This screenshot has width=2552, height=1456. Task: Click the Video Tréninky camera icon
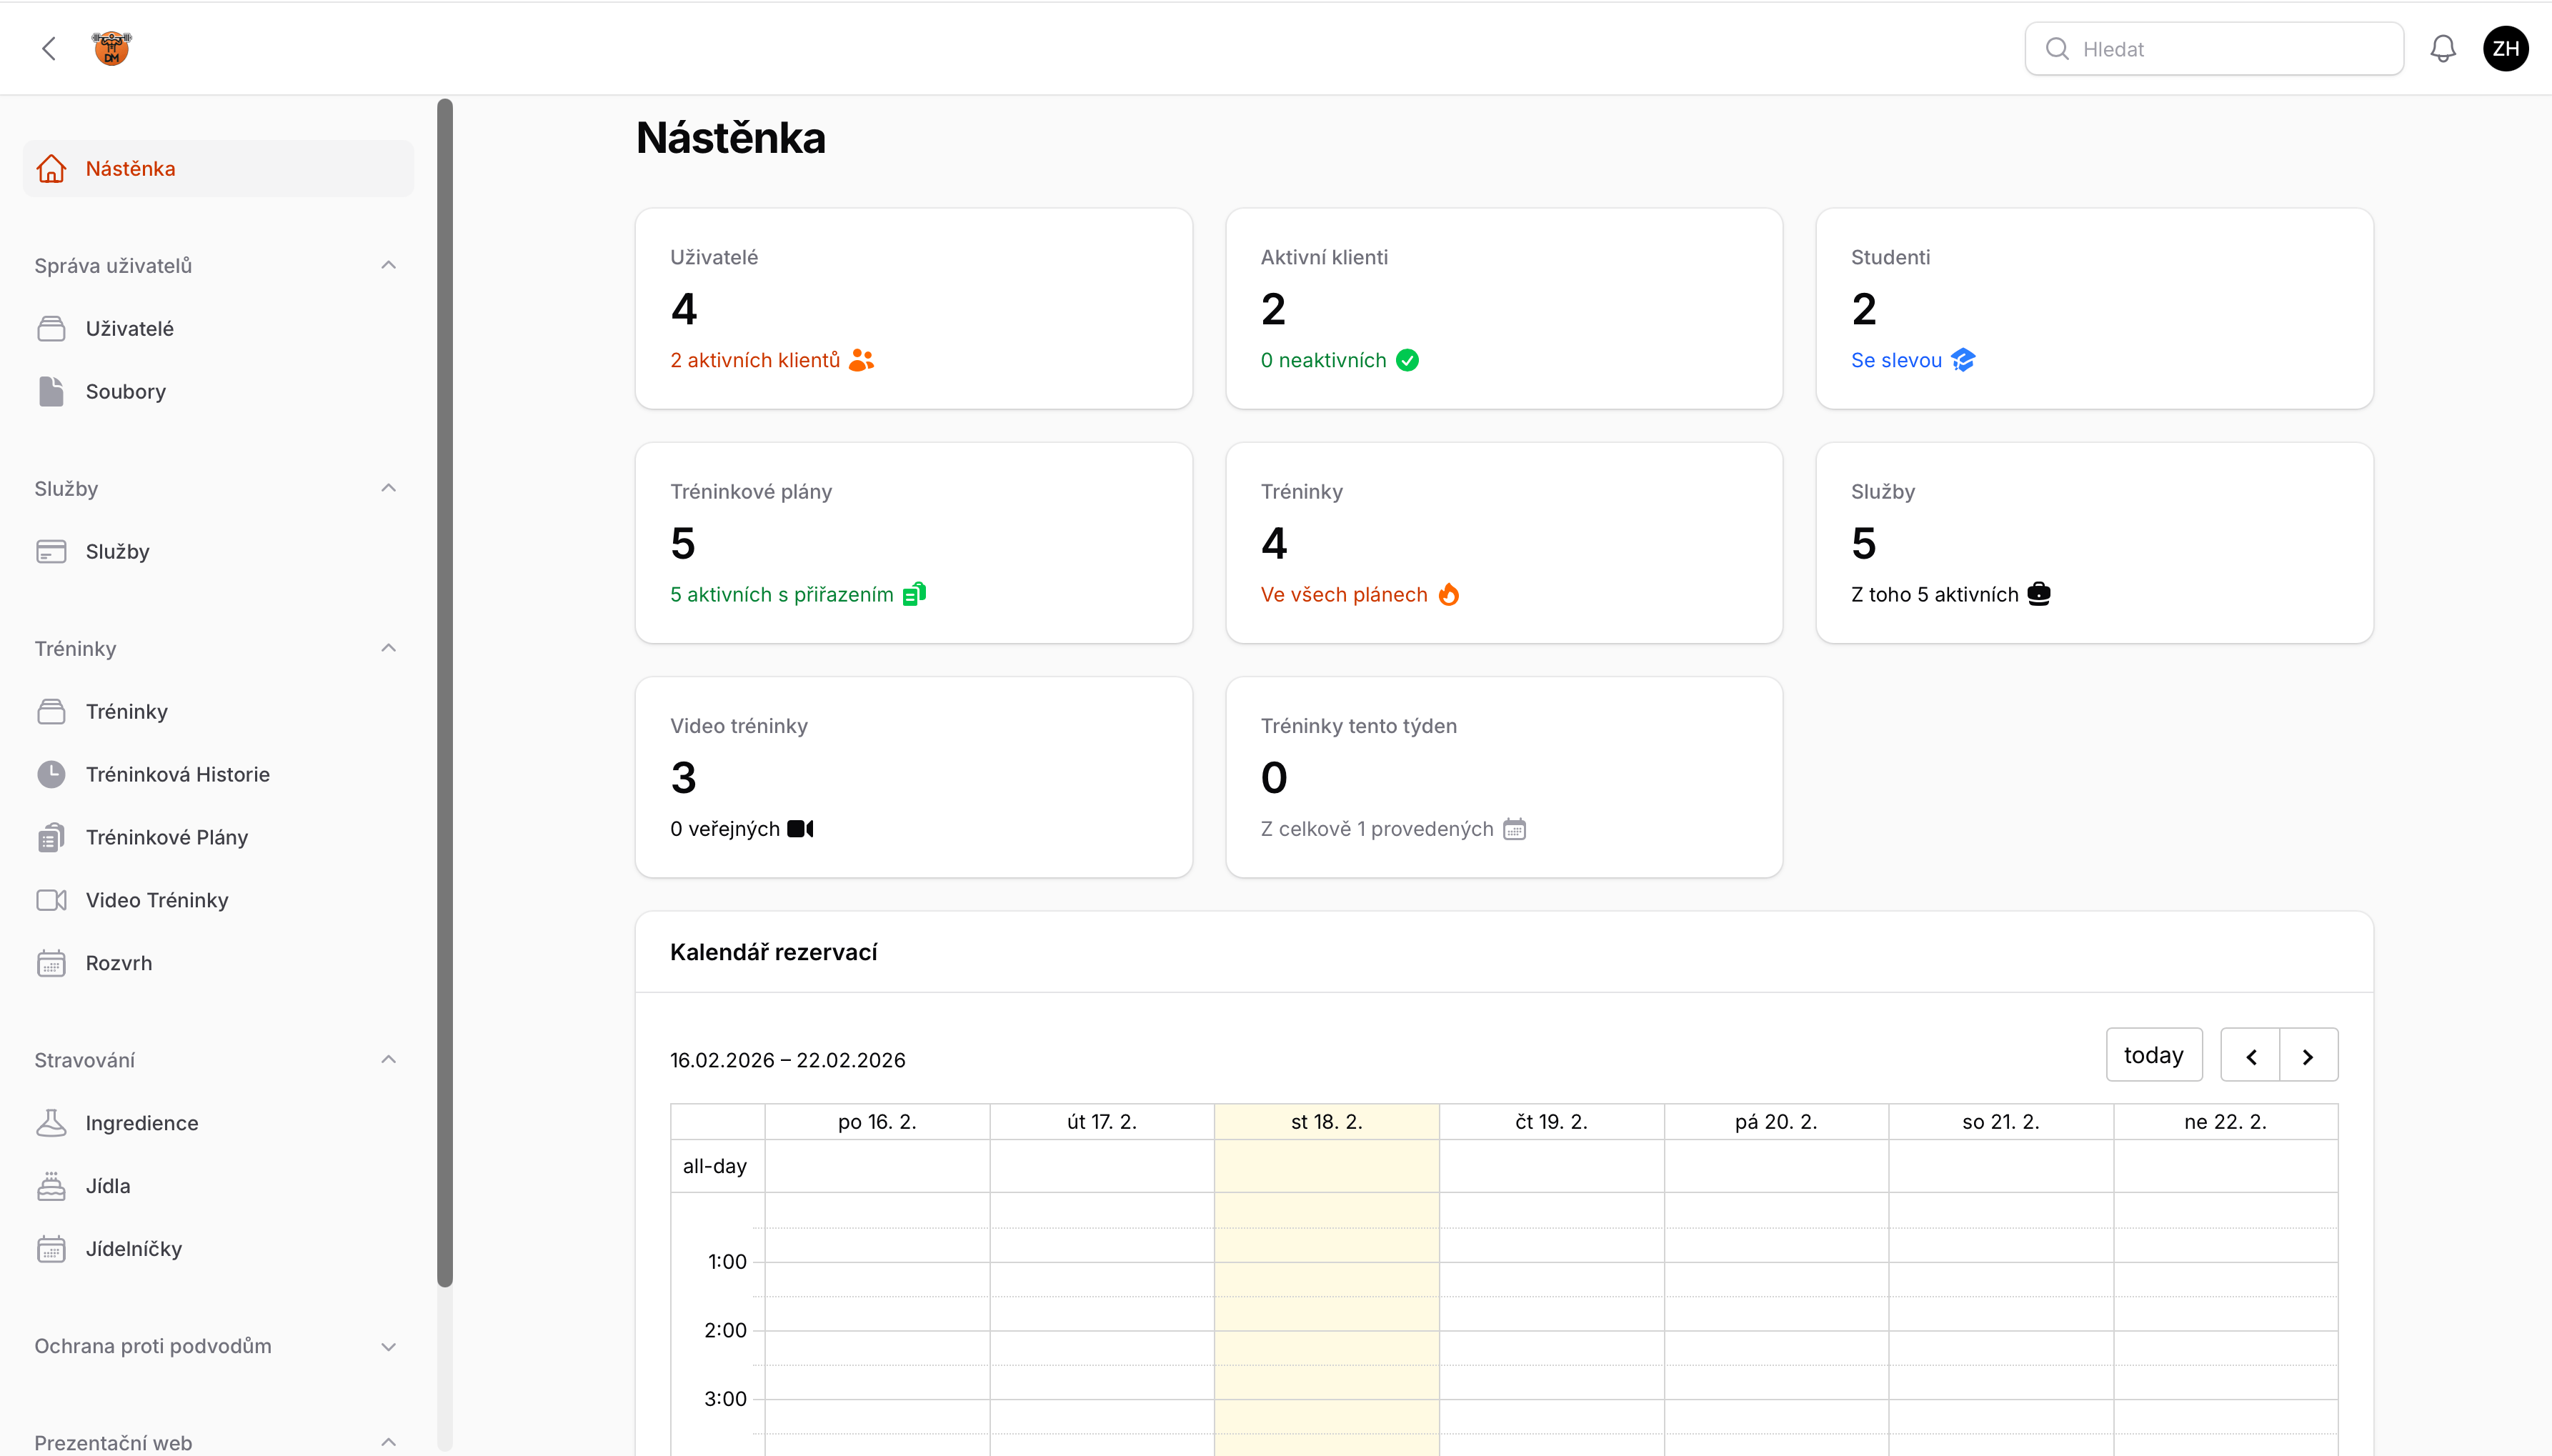pos(51,900)
